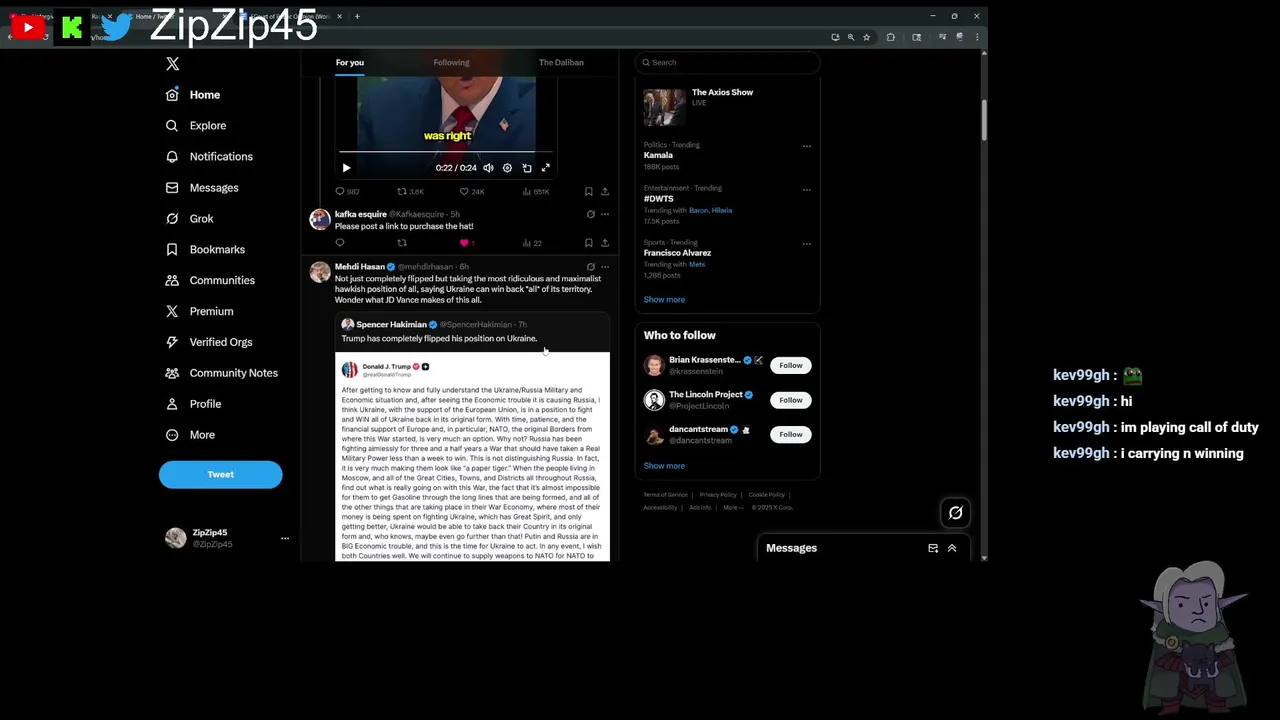Compose new message in Messages drawer
Viewport: 1280px width, 720px height.
pos(933,548)
